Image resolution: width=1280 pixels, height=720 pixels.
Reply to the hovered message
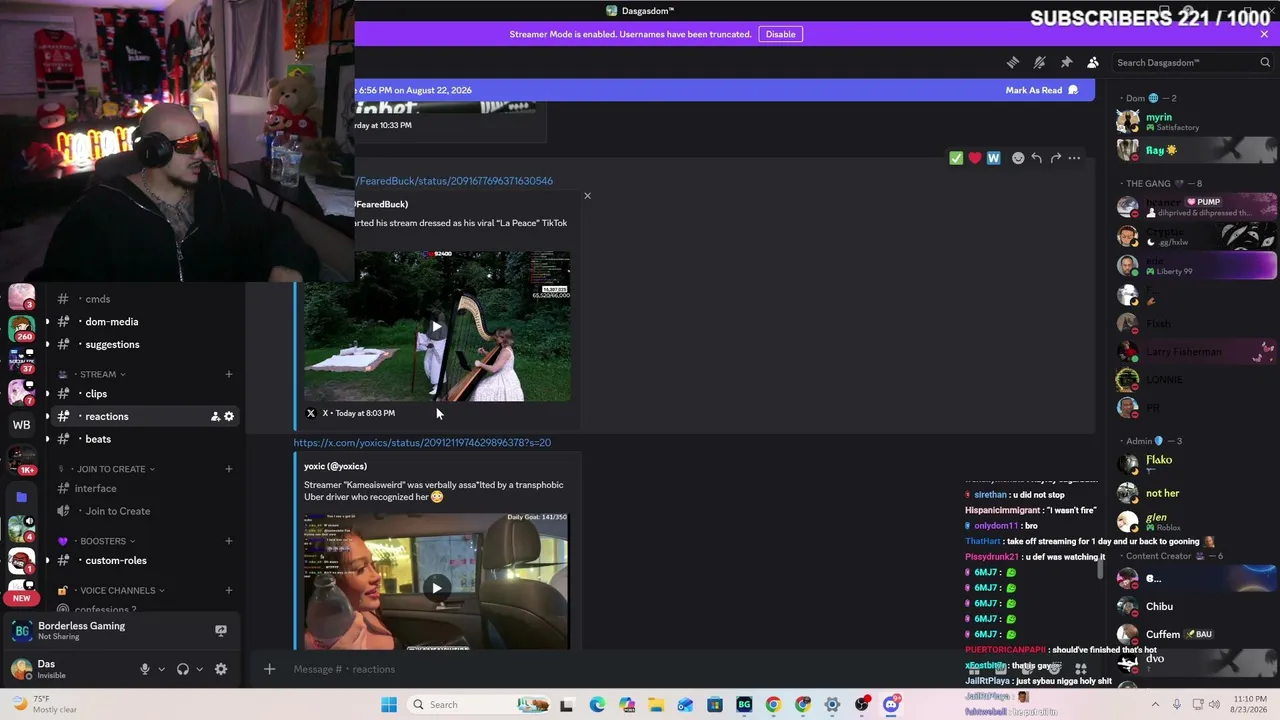(x=1036, y=158)
